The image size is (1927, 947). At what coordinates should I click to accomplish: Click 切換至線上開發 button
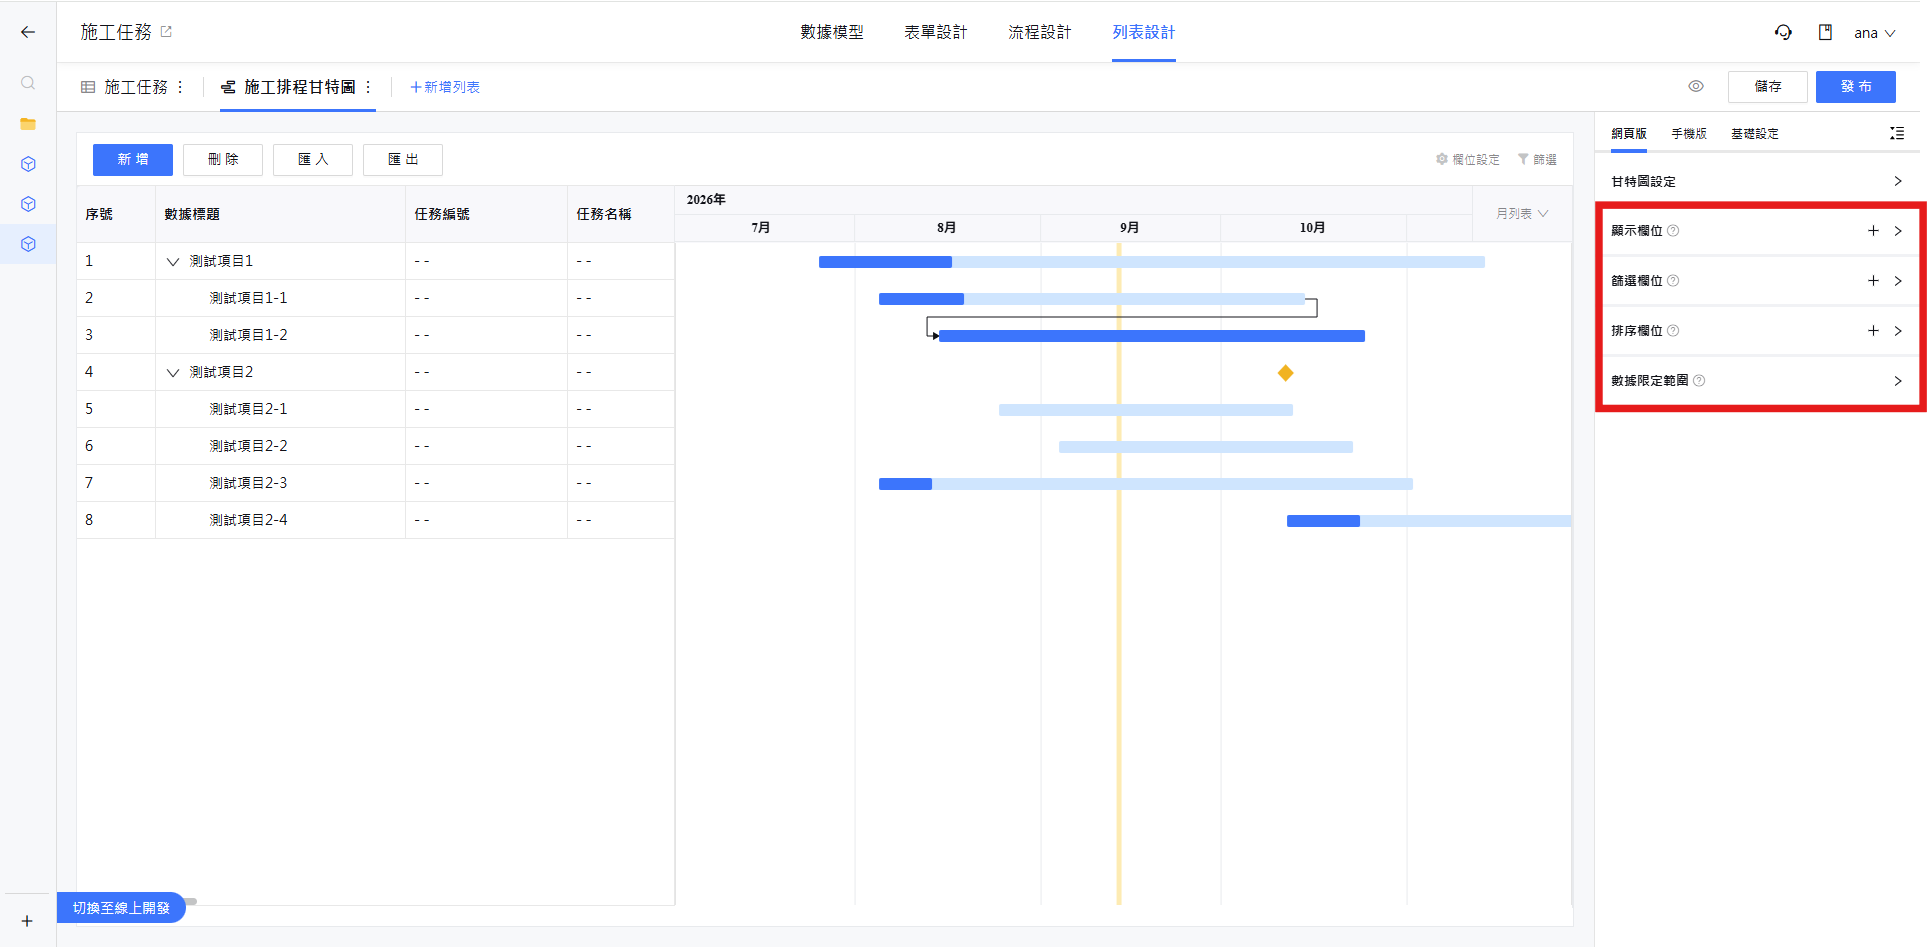point(121,908)
